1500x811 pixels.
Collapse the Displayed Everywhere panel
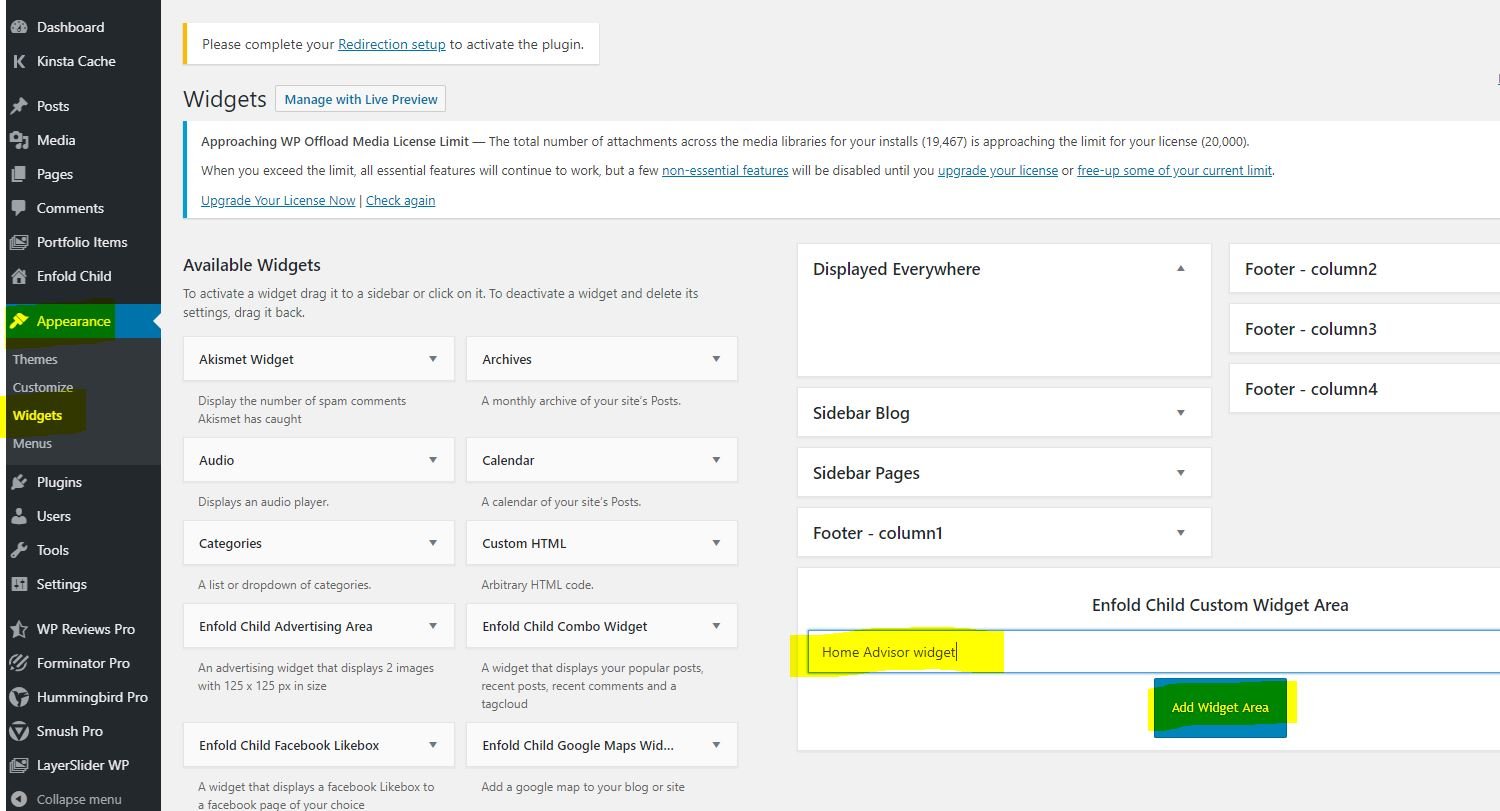[1180, 268]
